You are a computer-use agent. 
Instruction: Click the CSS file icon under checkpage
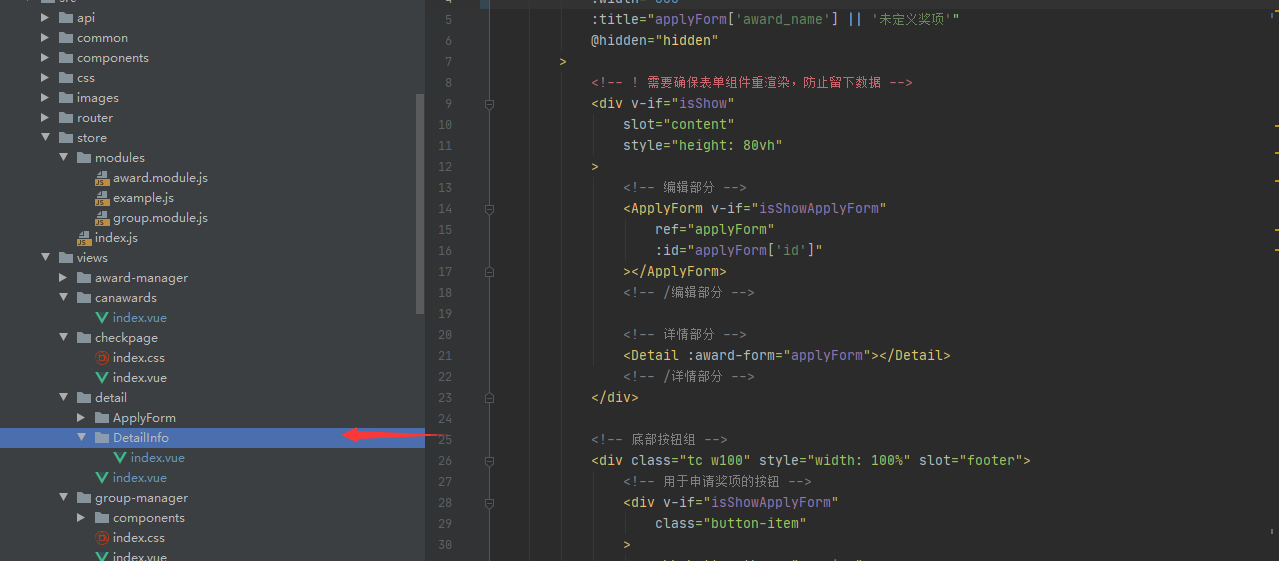pos(102,358)
